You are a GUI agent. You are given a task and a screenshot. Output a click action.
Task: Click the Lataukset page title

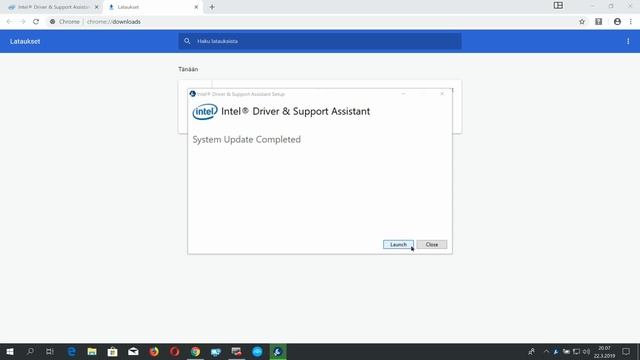(25, 41)
